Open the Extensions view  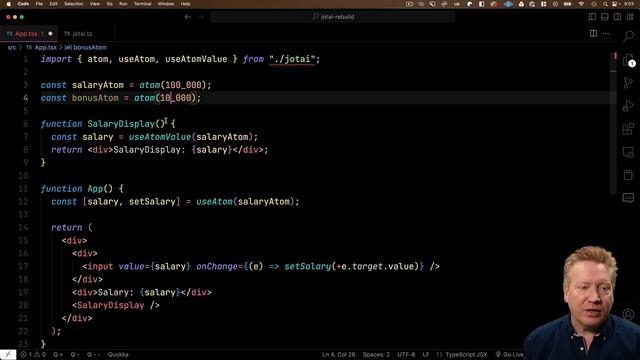[628, 129]
